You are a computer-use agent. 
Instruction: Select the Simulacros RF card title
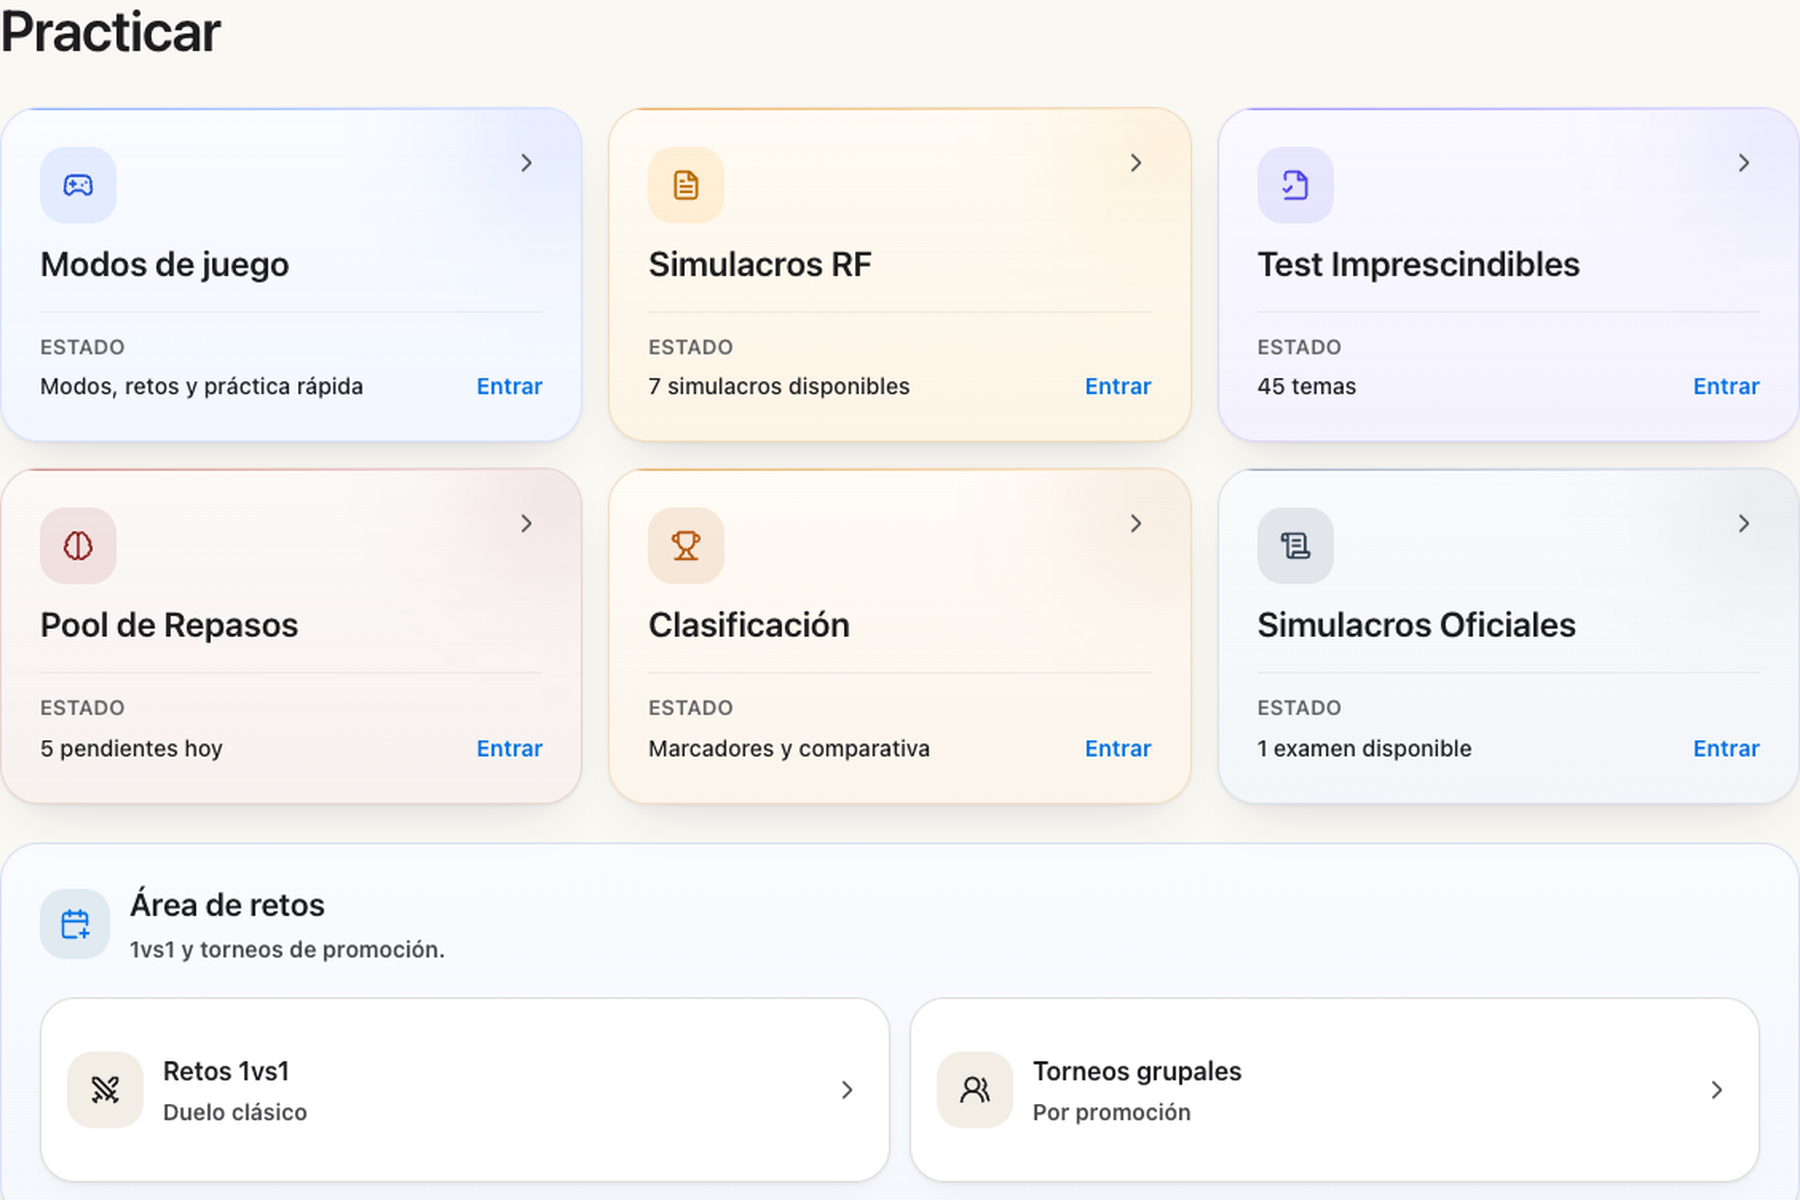tap(760, 265)
